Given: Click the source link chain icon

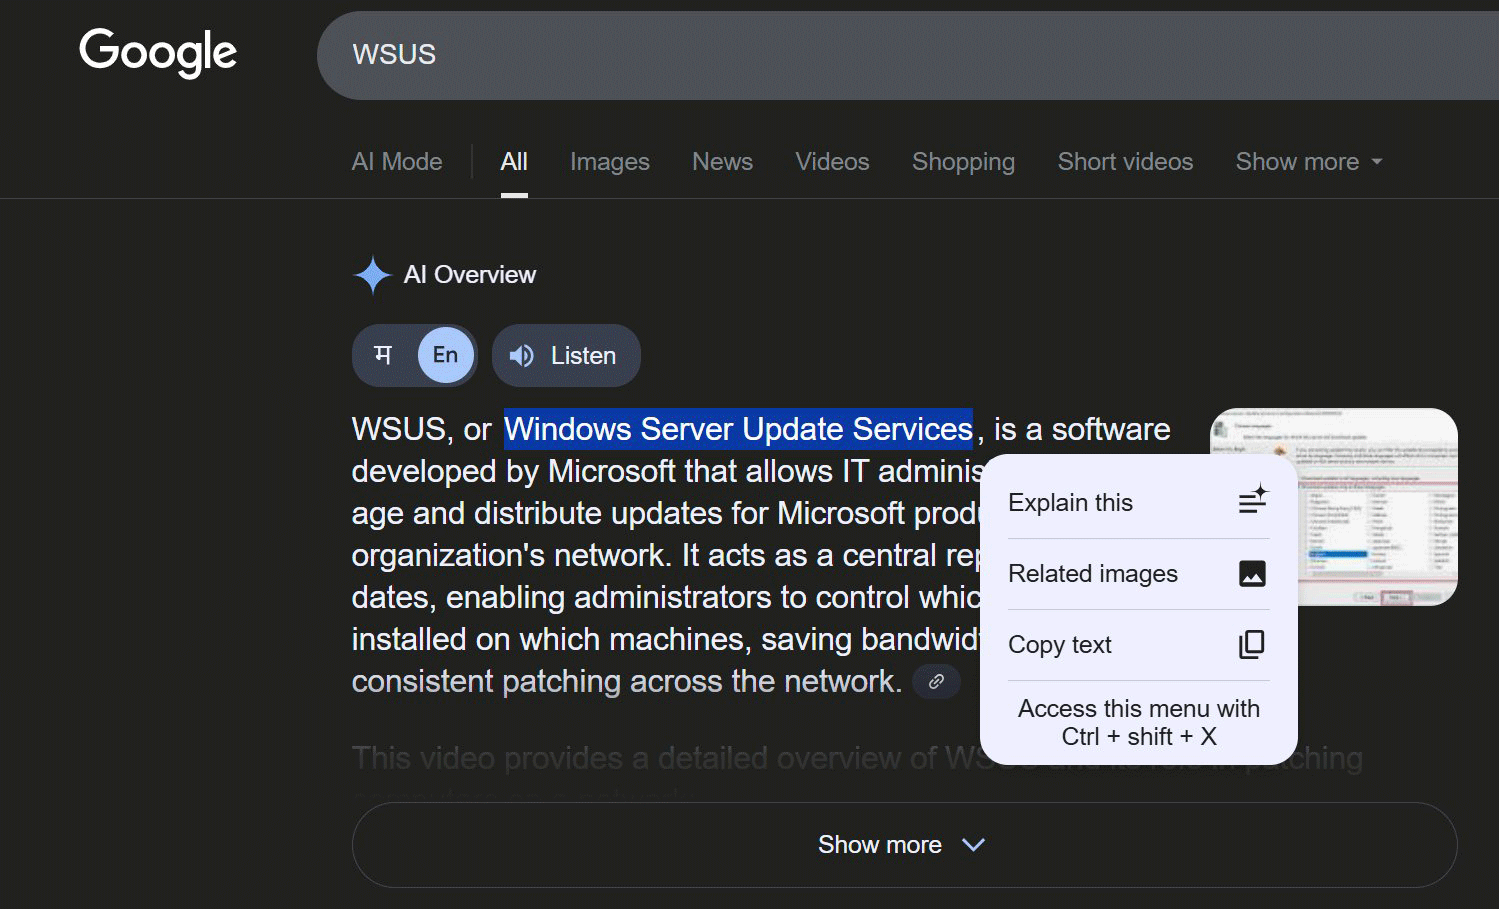Looking at the screenshot, I should click(936, 681).
